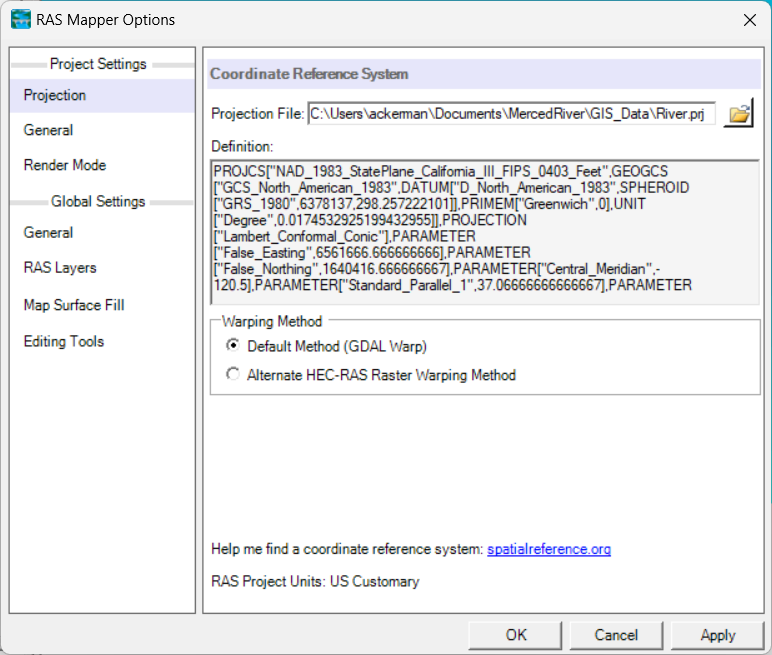
Task: Switch to the Editing Tools settings
Action: point(64,342)
